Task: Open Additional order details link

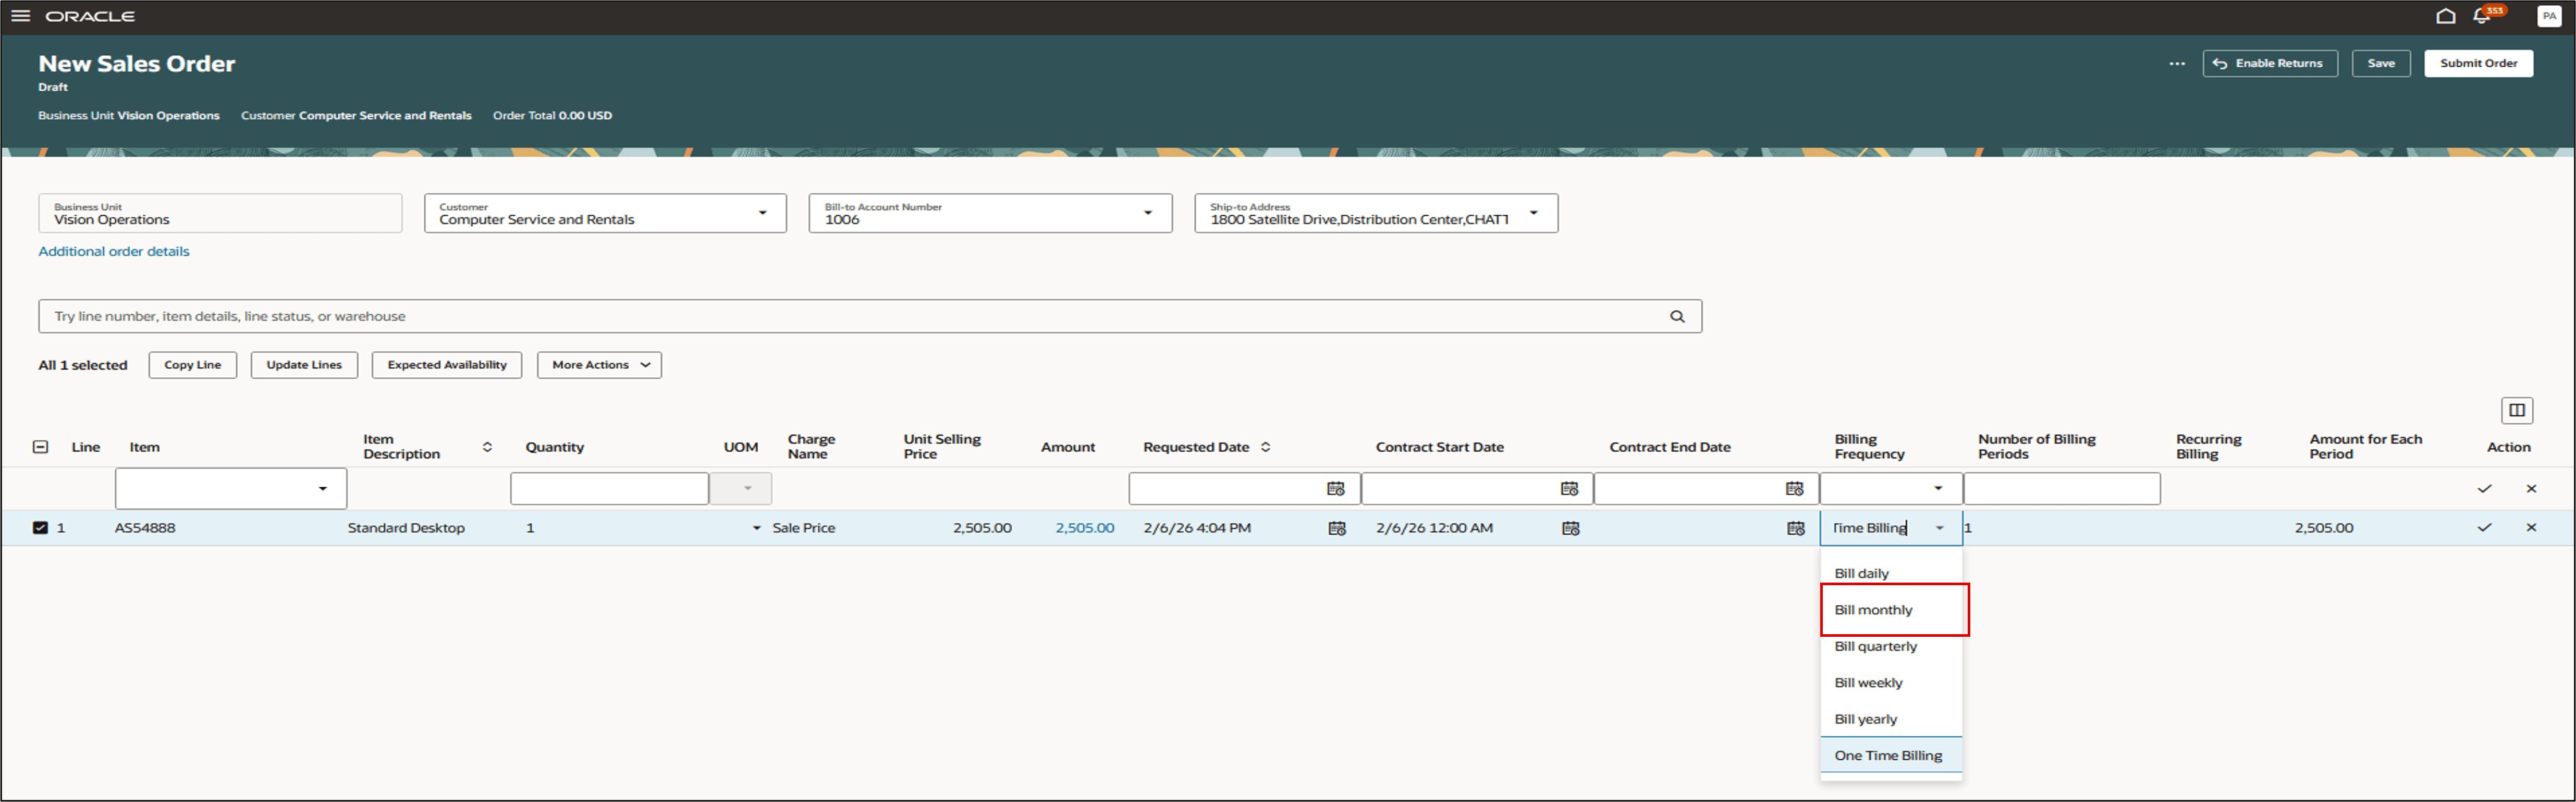Action: pyautogui.click(x=114, y=251)
